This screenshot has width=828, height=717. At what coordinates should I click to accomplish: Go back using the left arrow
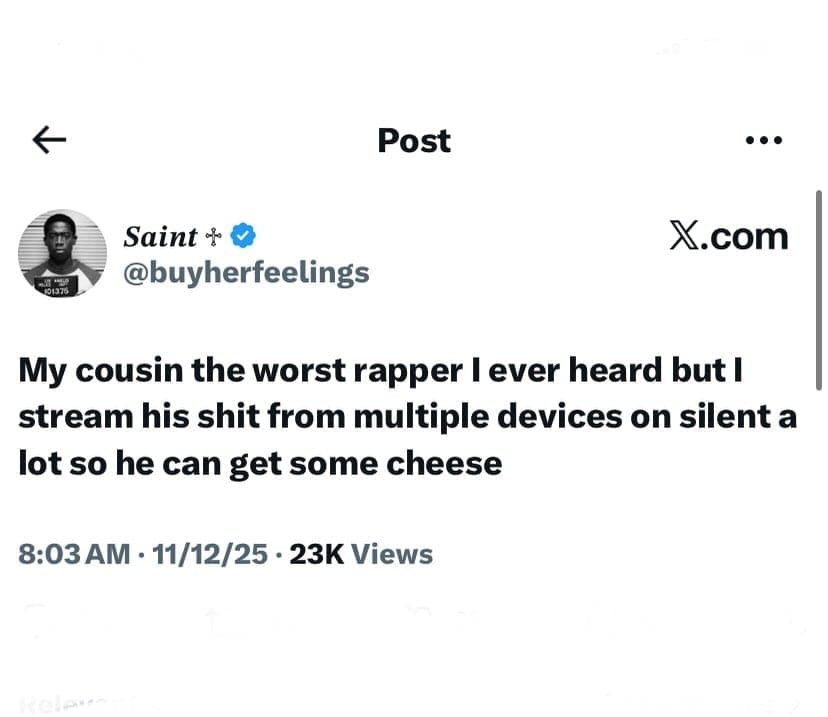coord(49,141)
